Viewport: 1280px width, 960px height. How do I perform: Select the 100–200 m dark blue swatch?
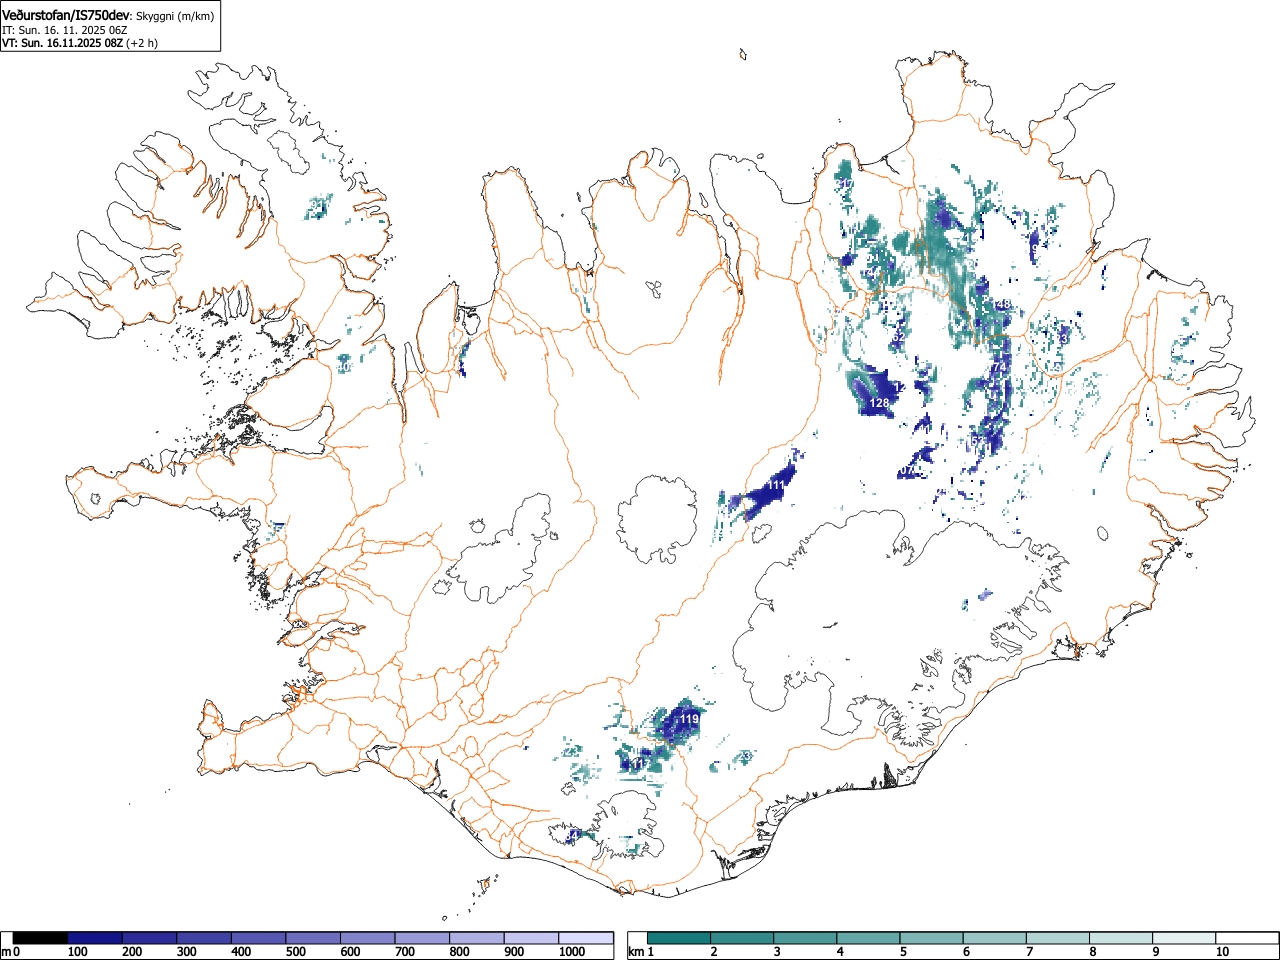click(x=95, y=938)
